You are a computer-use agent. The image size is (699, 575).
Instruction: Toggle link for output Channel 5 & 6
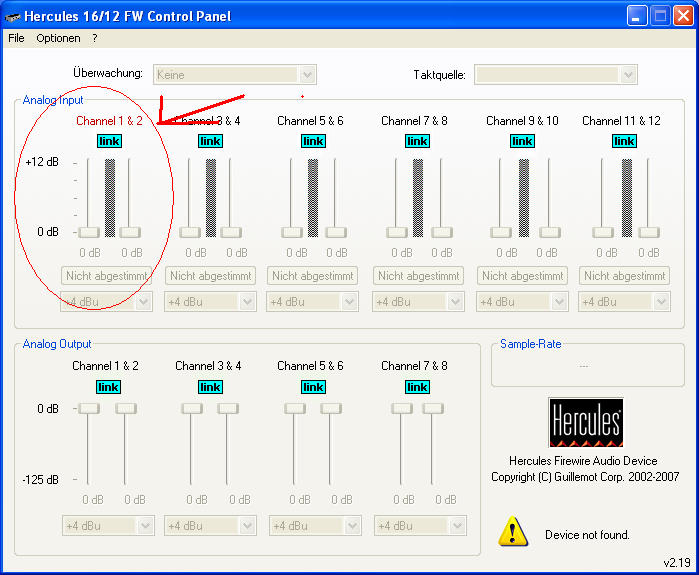tap(313, 387)
